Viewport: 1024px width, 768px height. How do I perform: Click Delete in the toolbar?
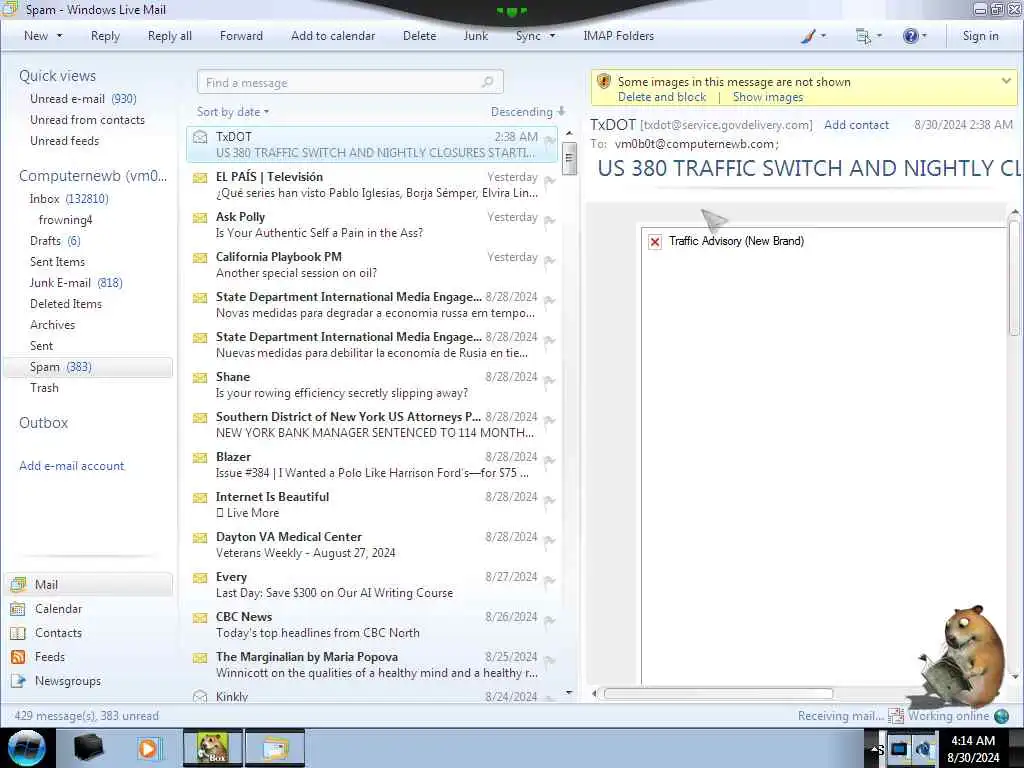[x=419, y=36]
